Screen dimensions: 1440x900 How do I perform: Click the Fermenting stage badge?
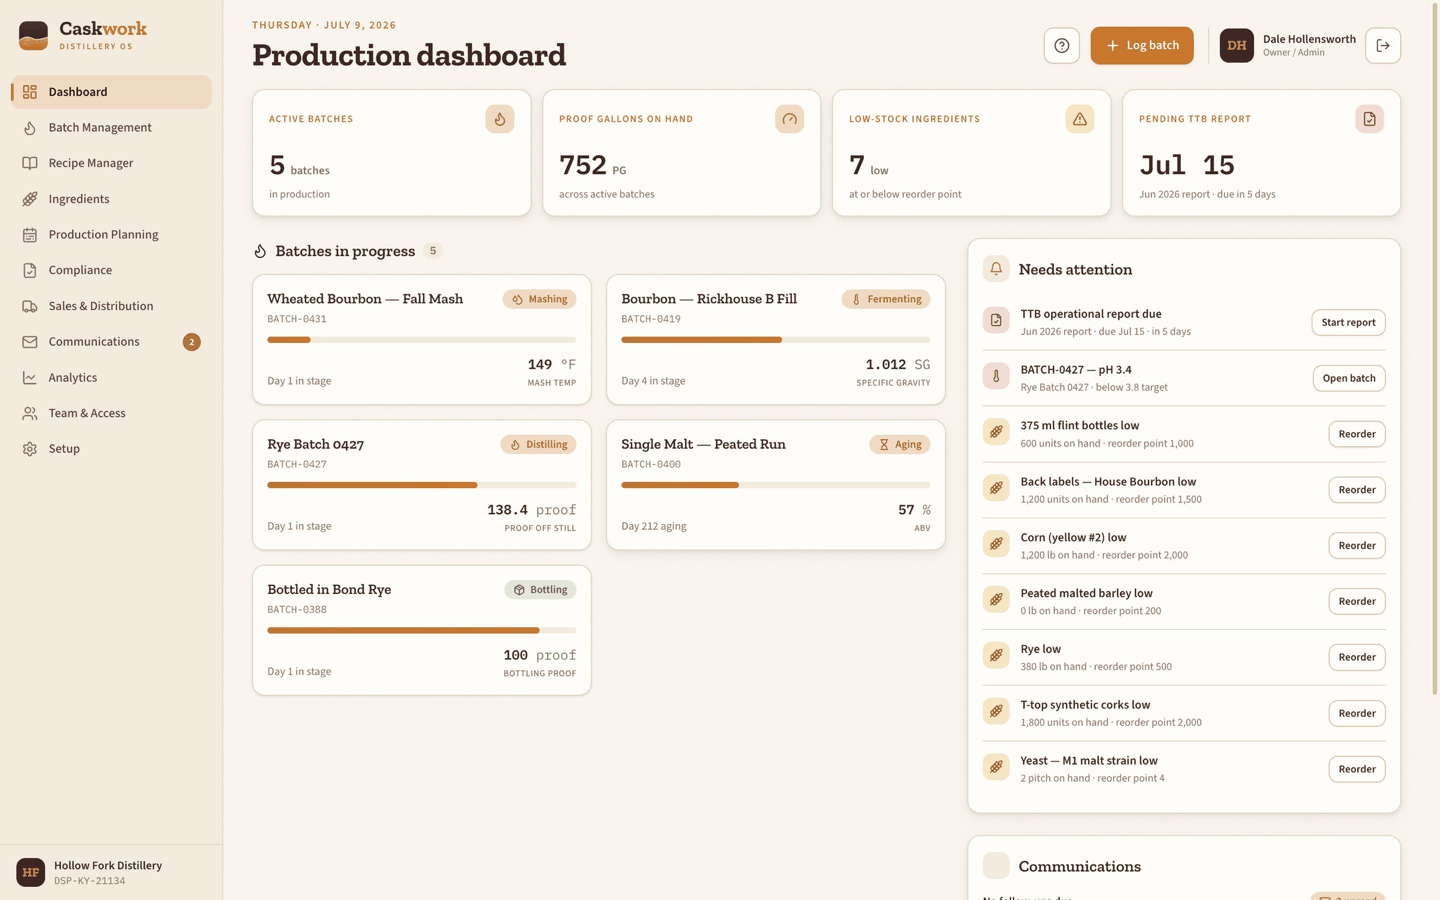click(x=885, y=299)
